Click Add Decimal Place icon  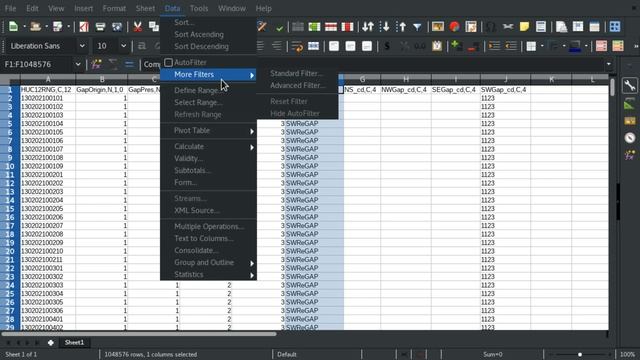point(456,46)
